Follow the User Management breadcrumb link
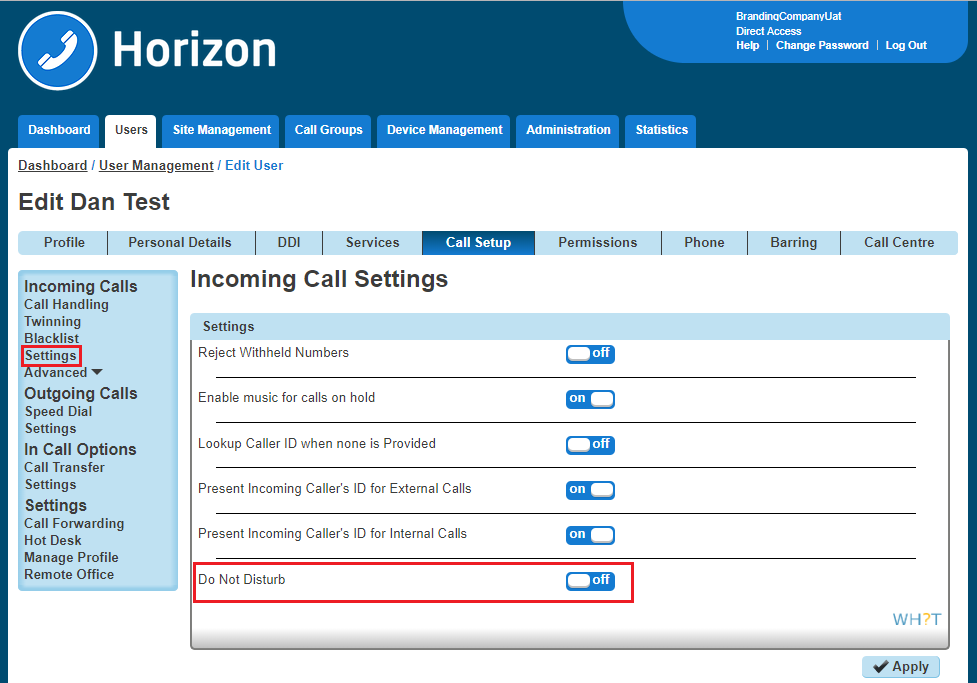977x683 pixels. [x=156, y=166]
